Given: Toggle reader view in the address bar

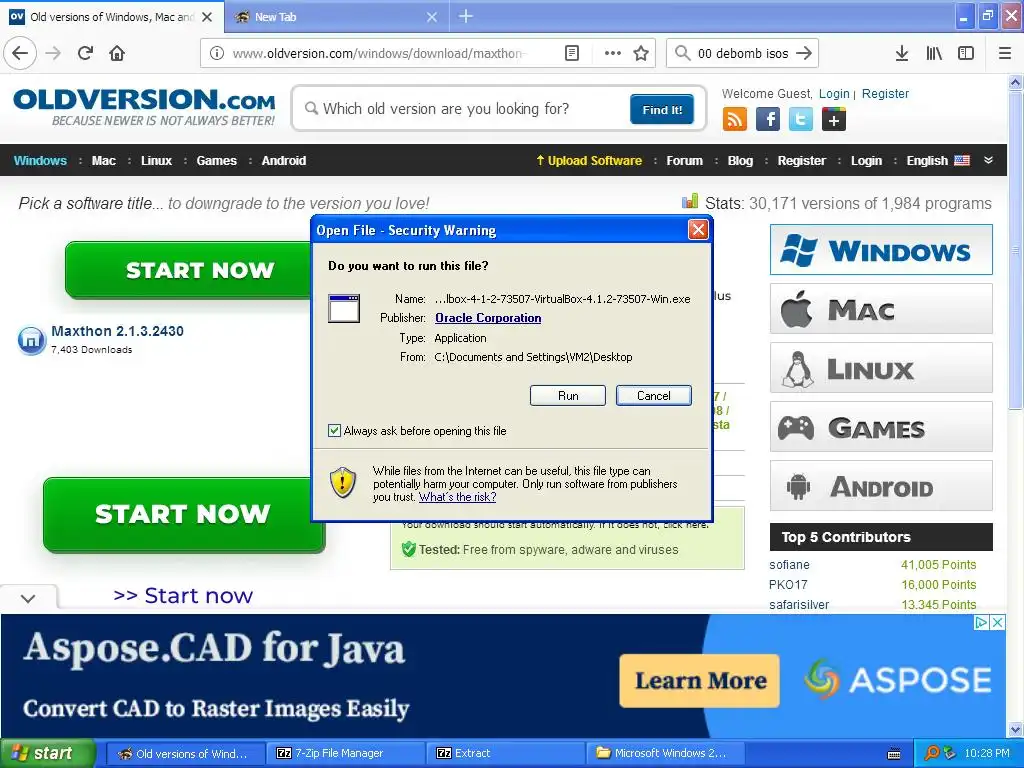Looking at the screenshot, I should pos(572,53).
